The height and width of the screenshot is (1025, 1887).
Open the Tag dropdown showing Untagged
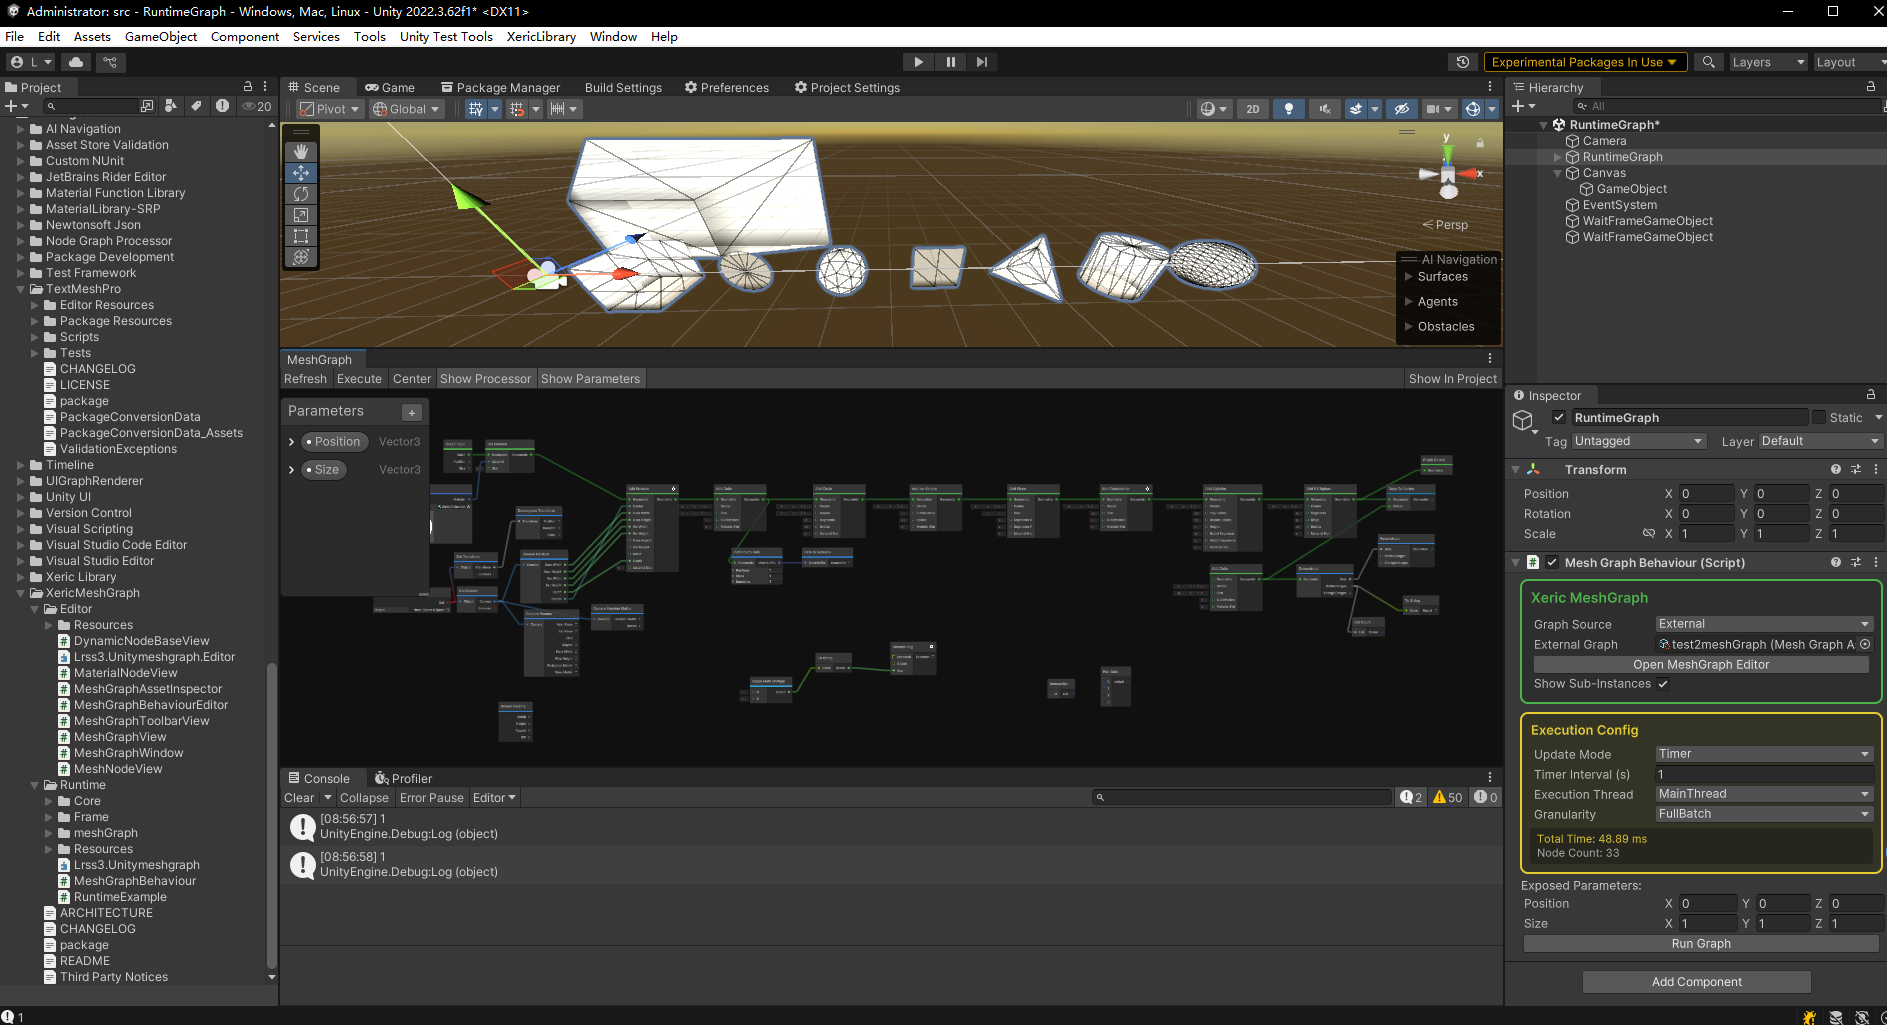tap(1638, 441)
